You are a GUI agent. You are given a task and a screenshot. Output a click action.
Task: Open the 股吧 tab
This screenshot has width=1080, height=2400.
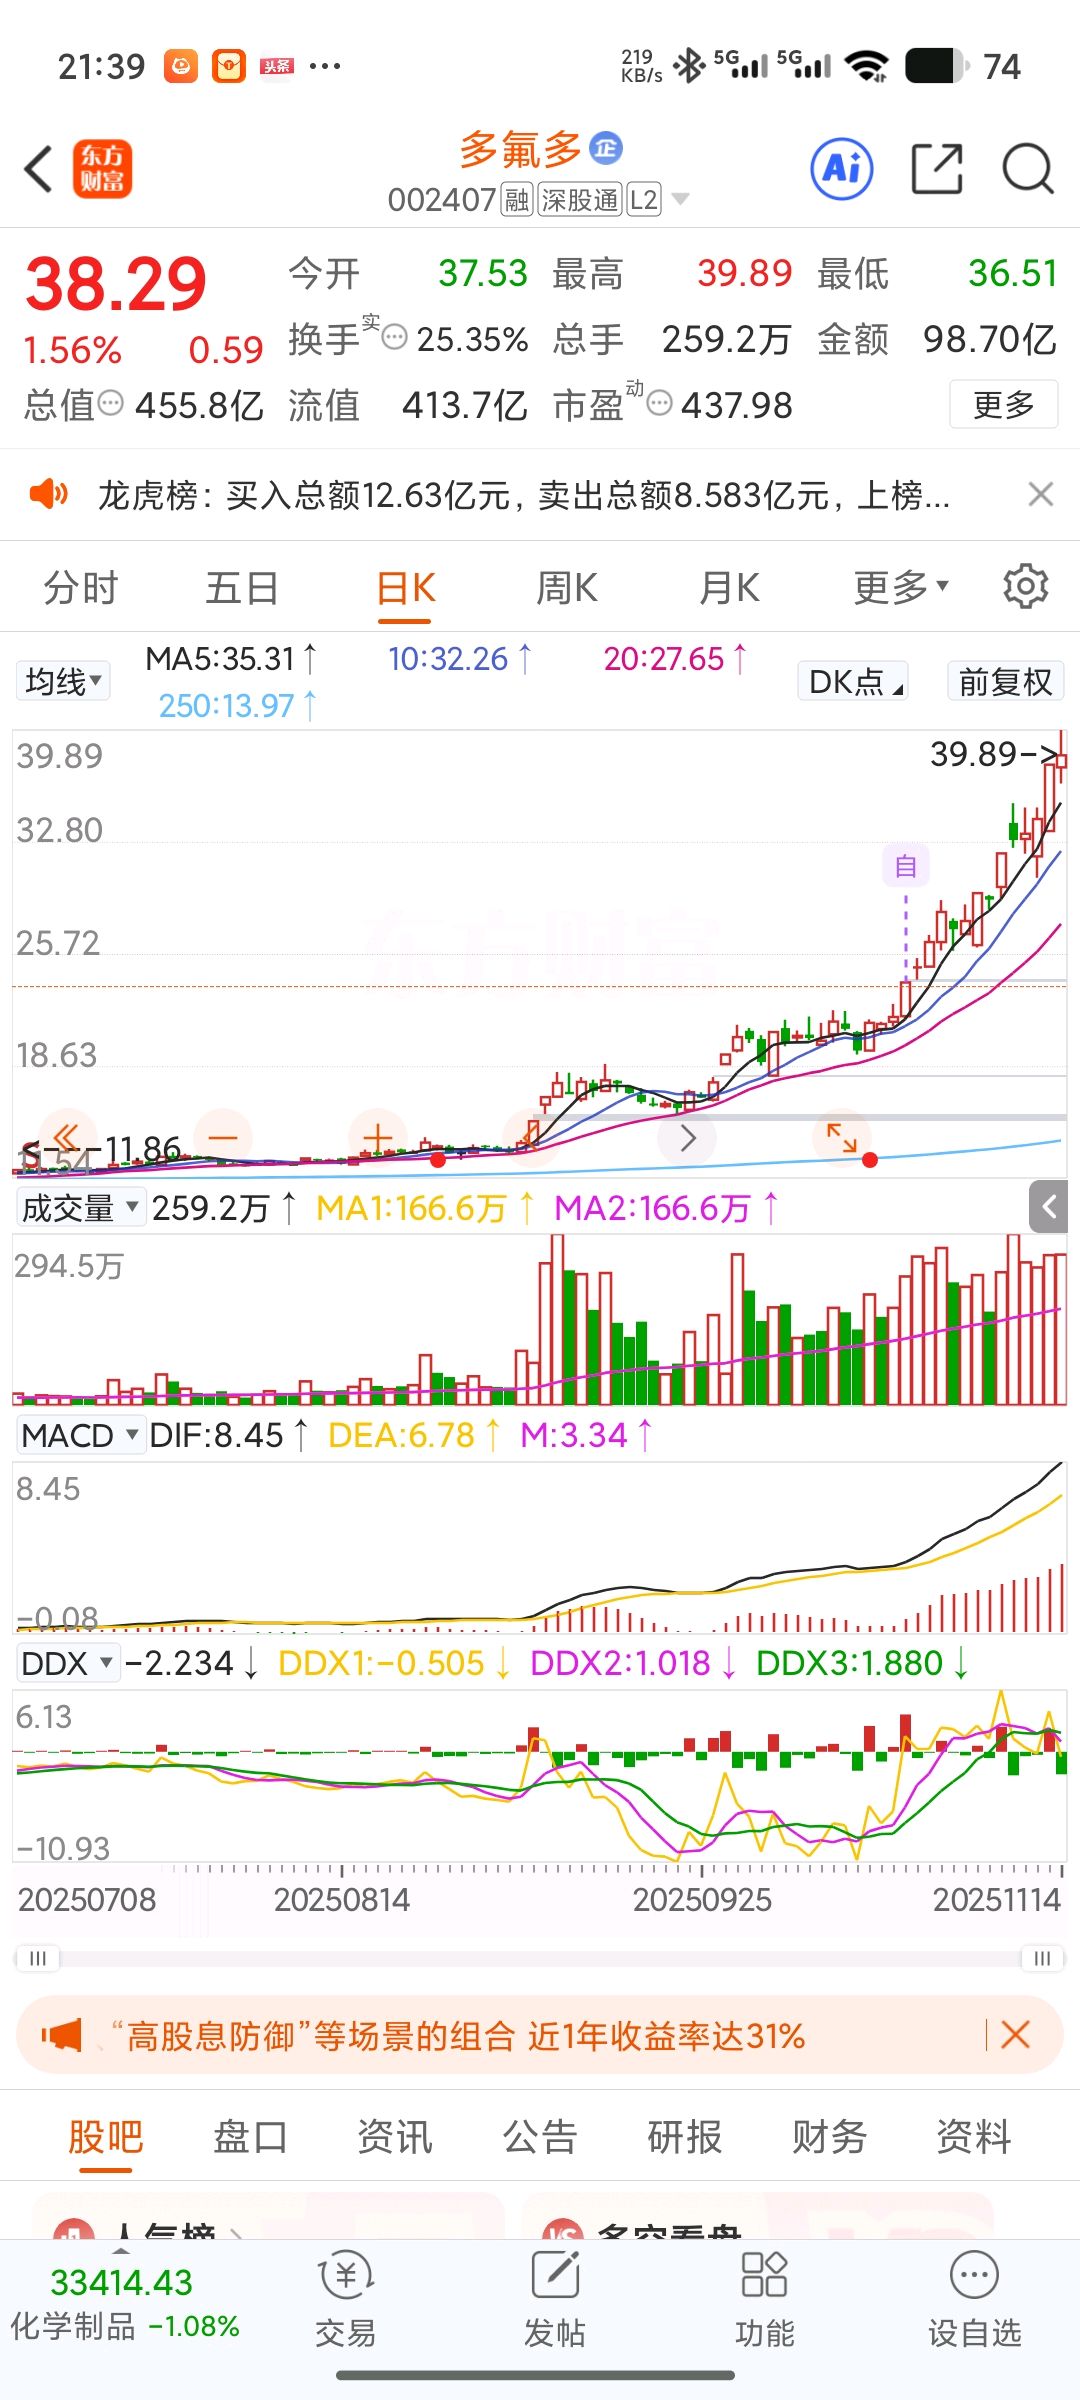click(x=106, y=2136)
